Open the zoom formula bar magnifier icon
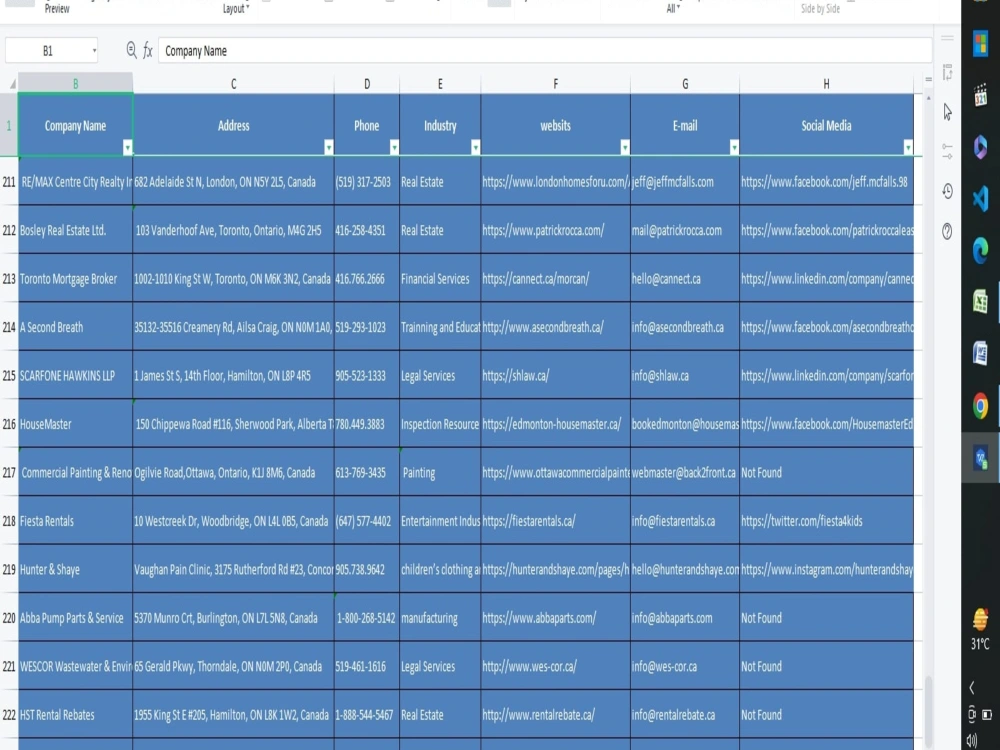Screen dimensions: 1000x750 click(131, 50)
